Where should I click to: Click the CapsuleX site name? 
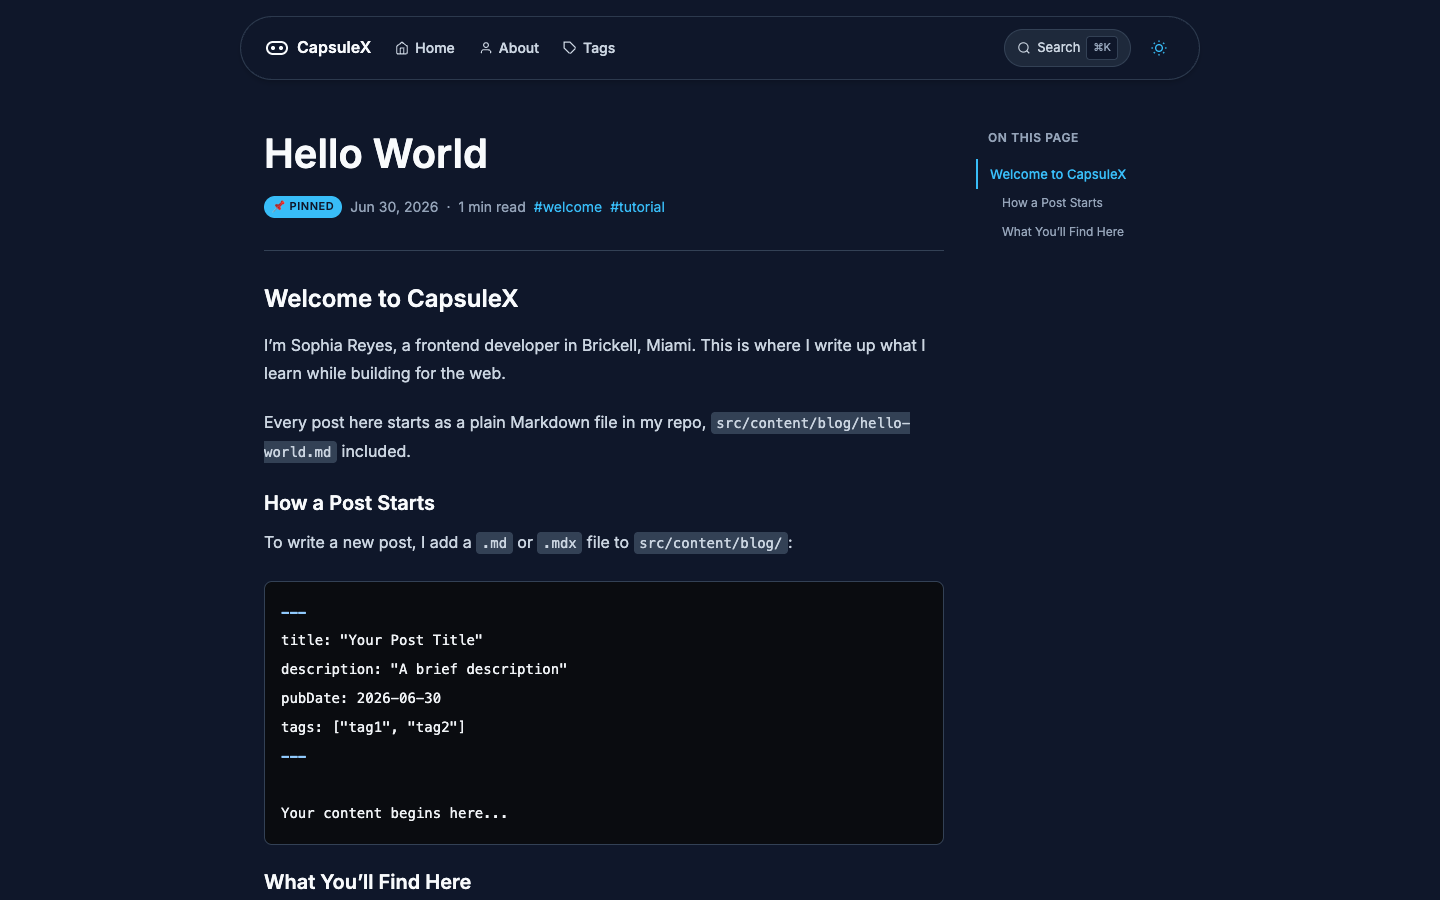coord(334,48)
